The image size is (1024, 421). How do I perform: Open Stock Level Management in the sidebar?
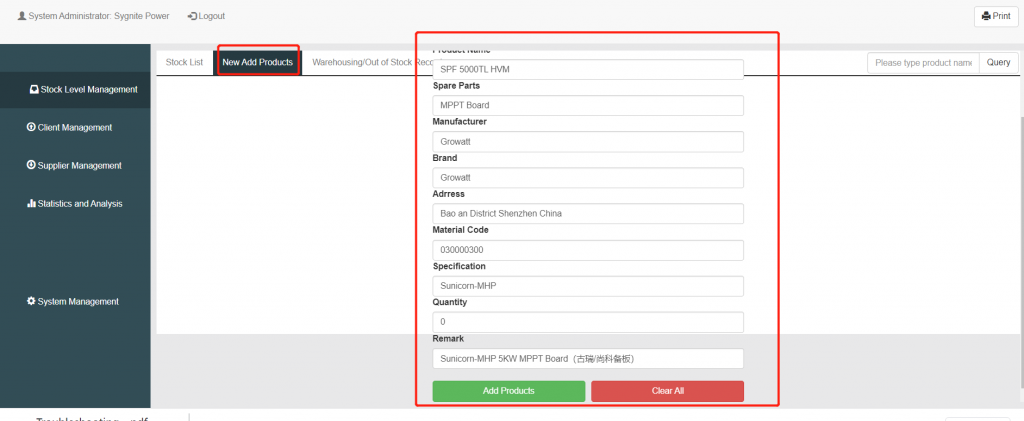(x=75, y=89)
